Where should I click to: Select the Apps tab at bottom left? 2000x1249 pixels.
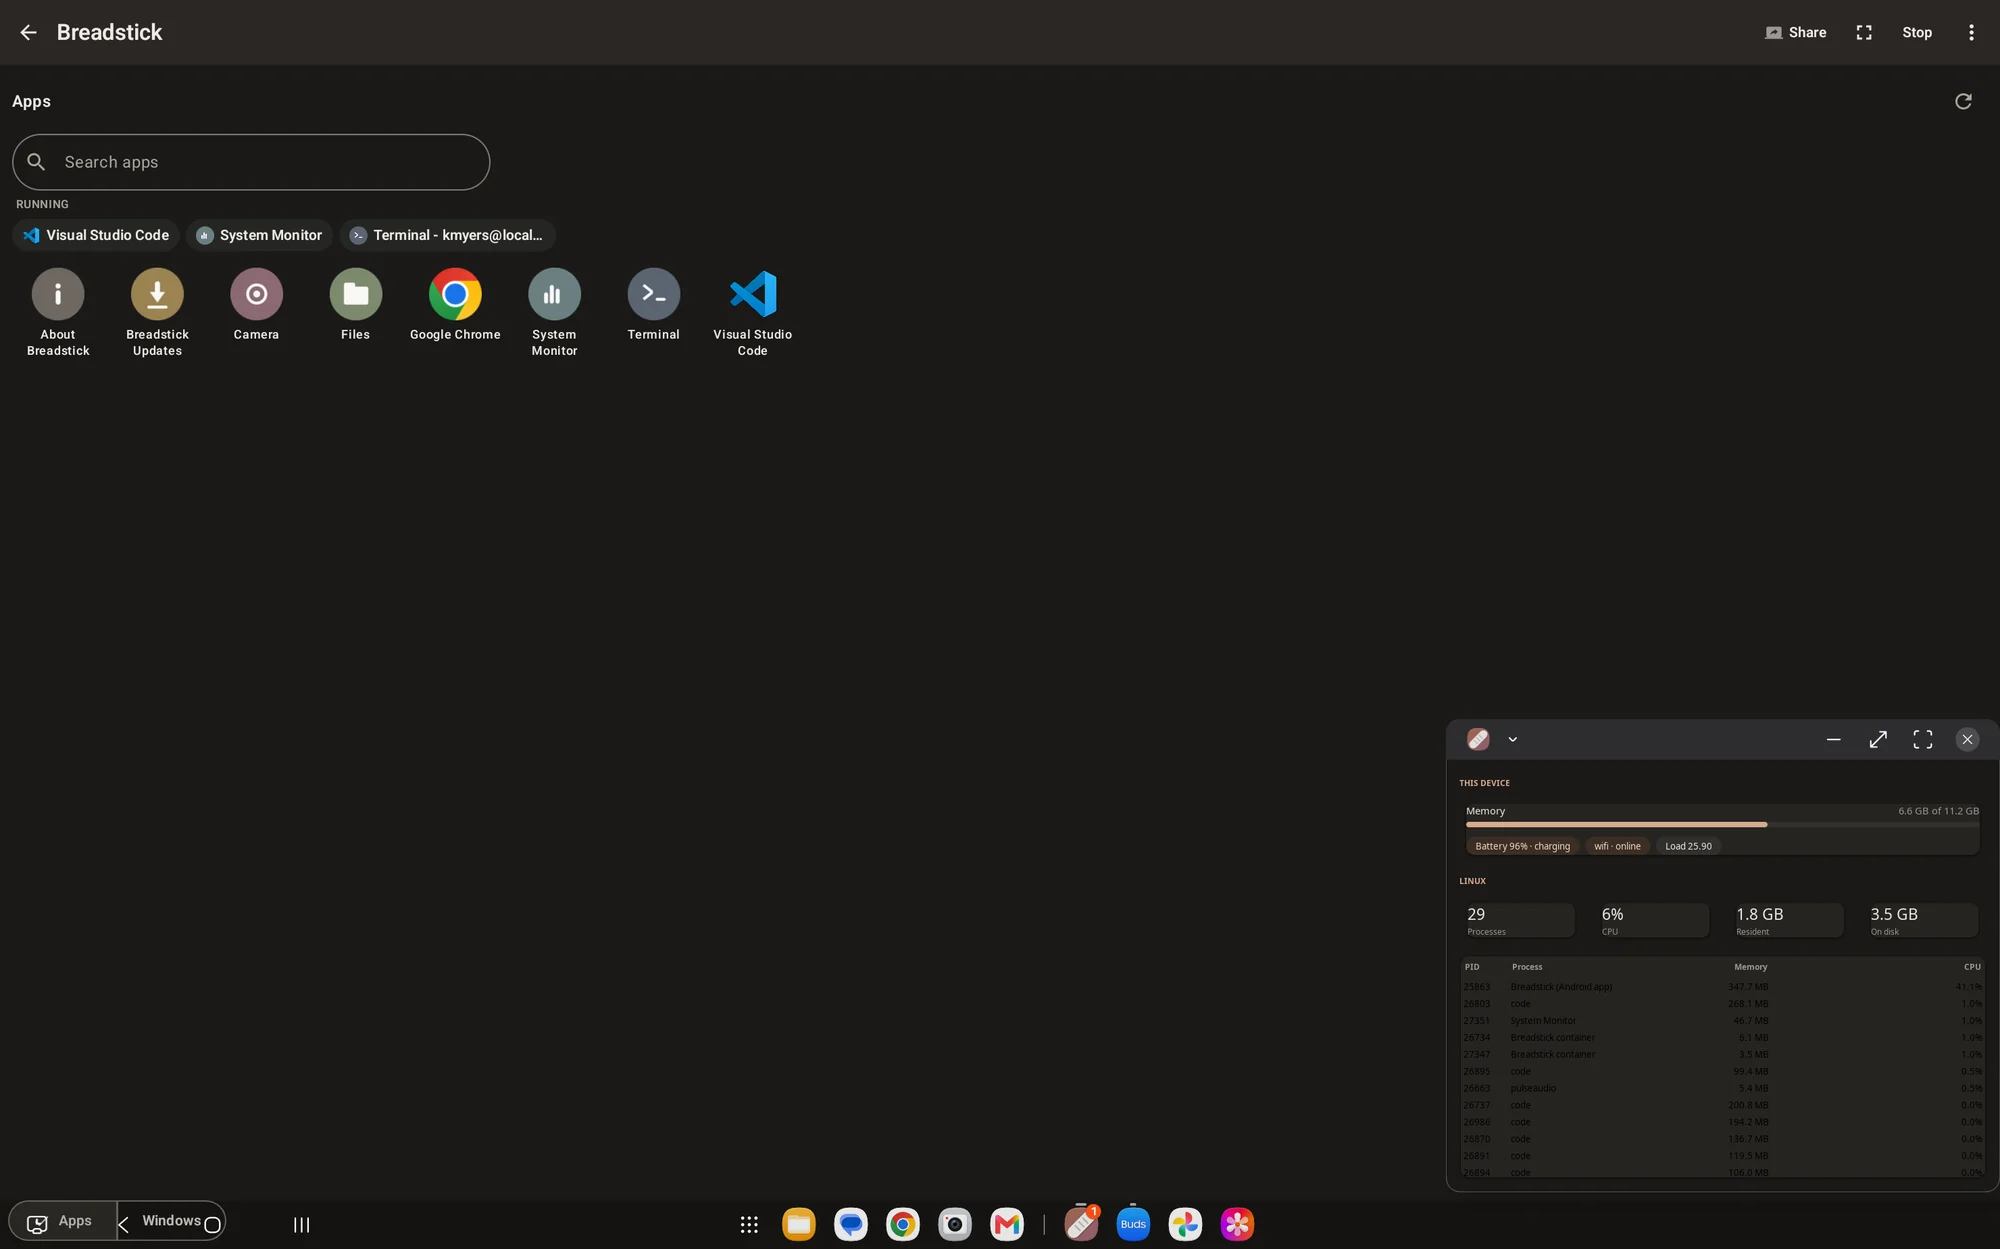62,1221
